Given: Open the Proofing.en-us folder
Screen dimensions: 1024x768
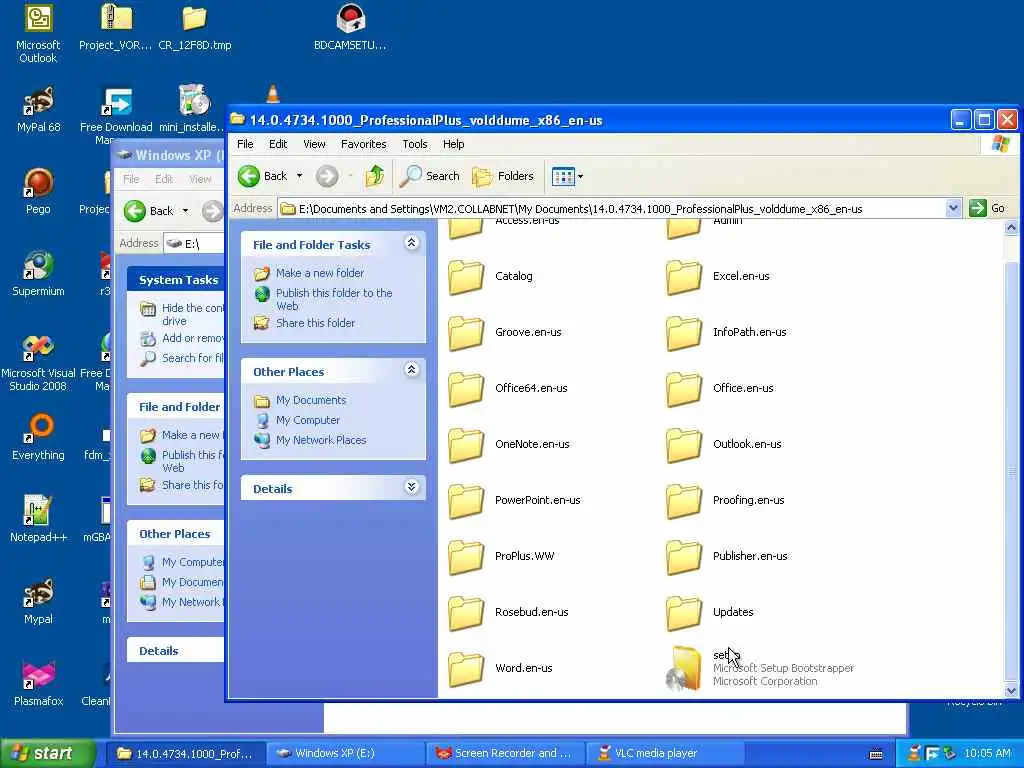Looking at the screenshot, I should click(725, 501).
